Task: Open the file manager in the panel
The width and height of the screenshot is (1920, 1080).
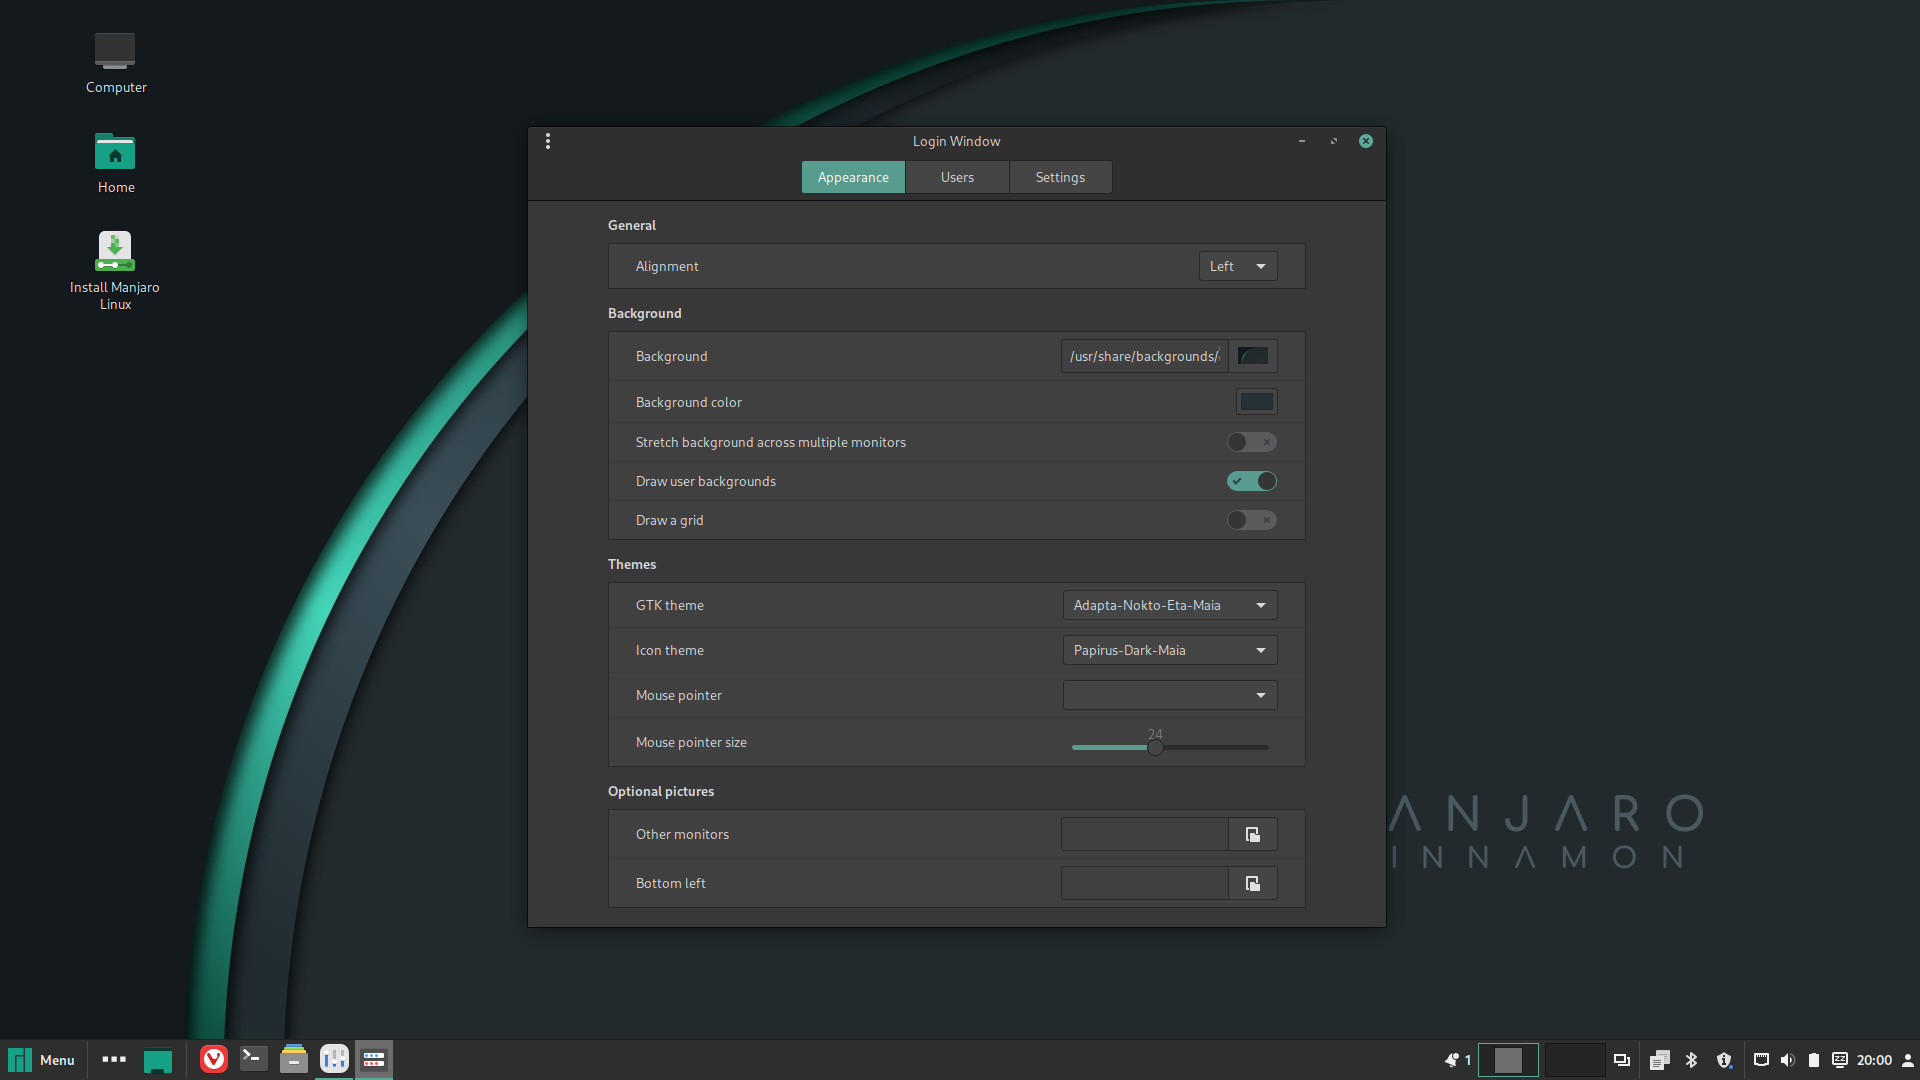Action: pos(293,1059)
